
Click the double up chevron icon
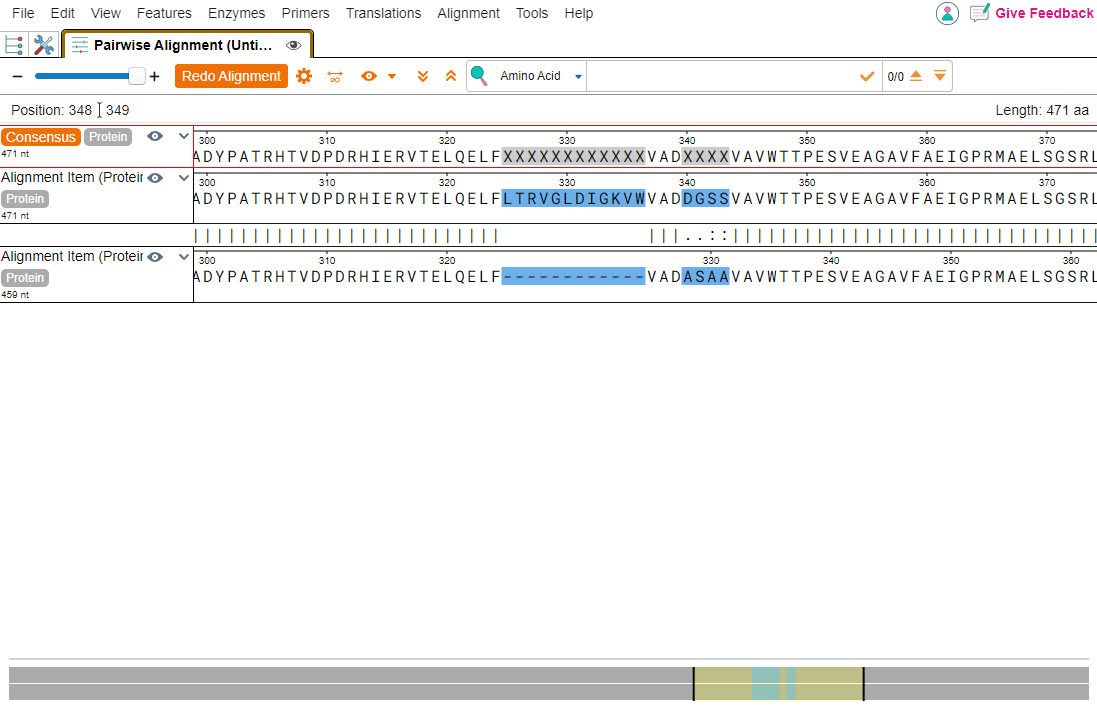451,76
